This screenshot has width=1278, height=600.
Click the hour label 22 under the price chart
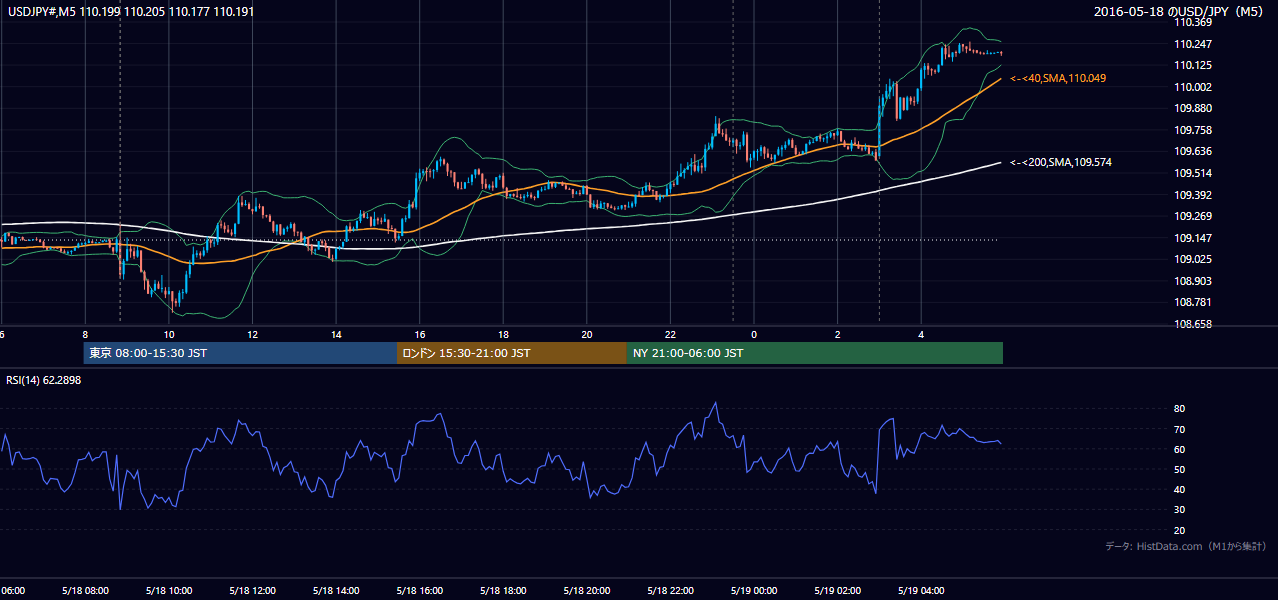pyautogui.click(x=671, y=334)
